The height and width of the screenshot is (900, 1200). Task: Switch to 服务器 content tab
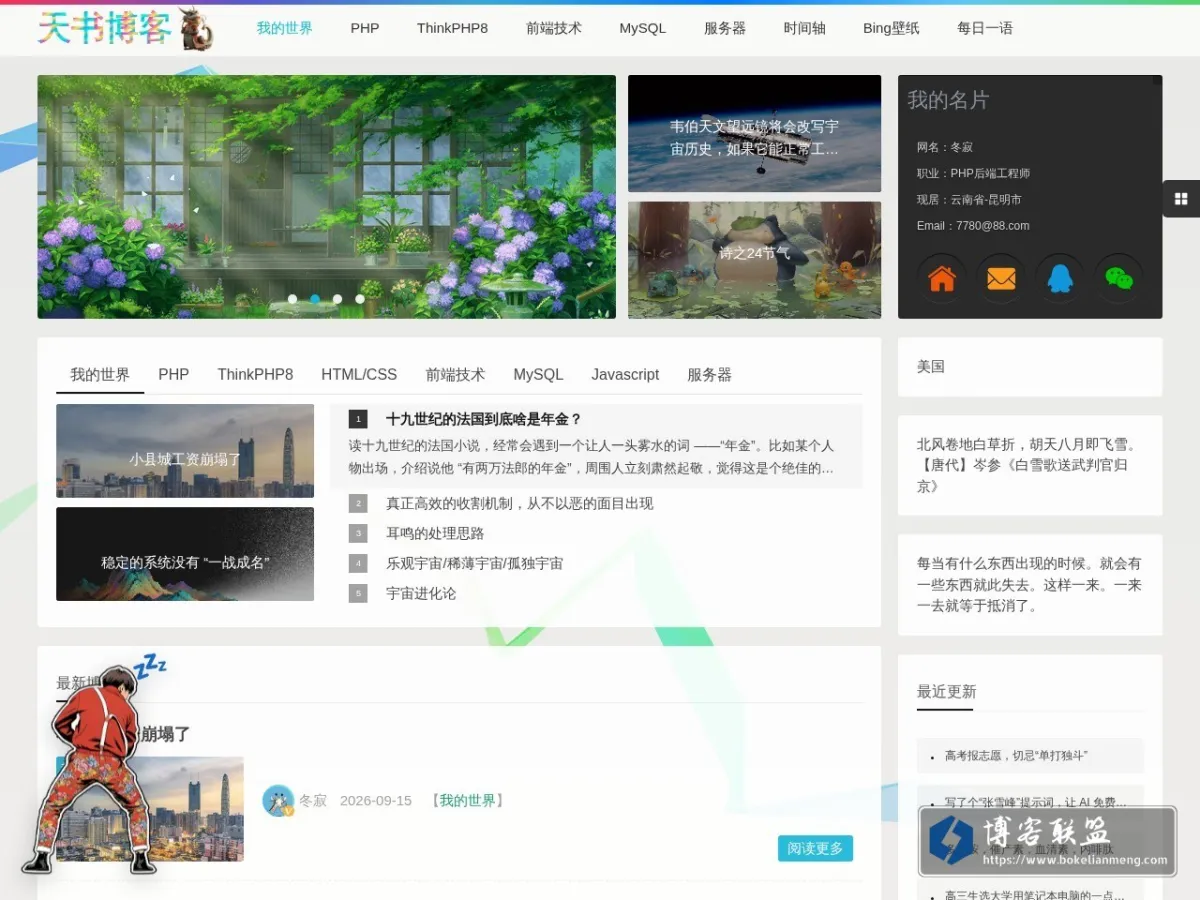click(709, 375)
